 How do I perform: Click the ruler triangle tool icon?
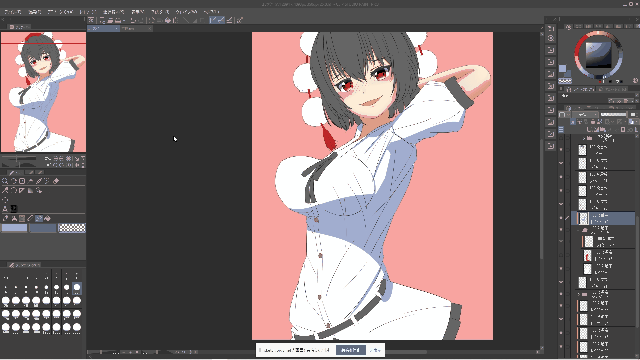click(x=22, y=191)
